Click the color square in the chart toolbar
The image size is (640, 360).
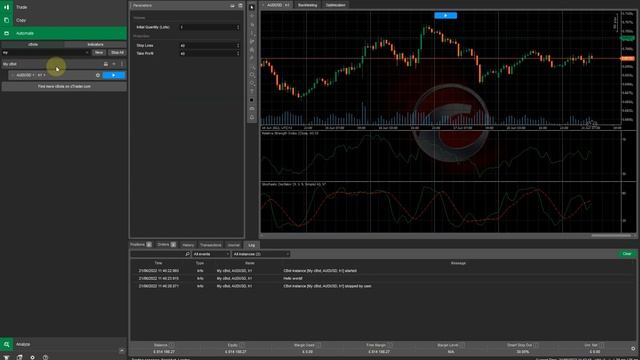point(252,100)
